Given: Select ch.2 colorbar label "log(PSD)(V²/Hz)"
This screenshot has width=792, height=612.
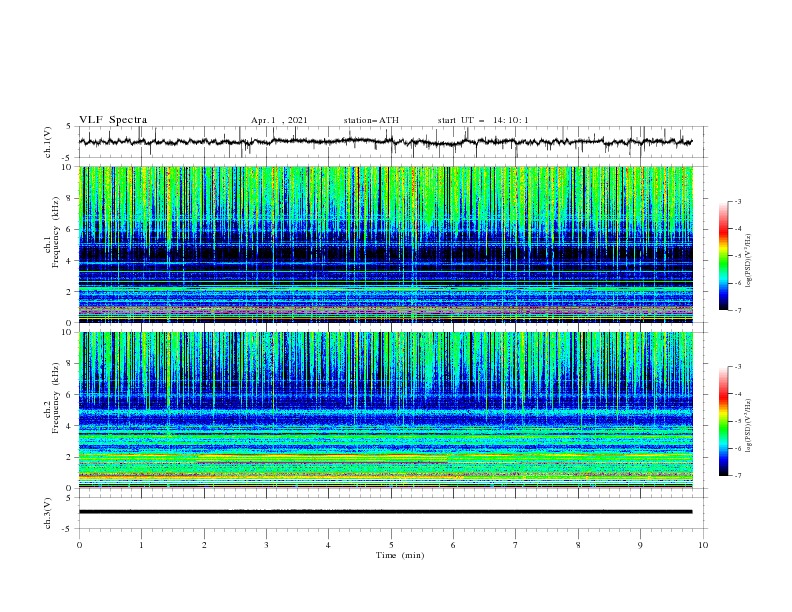Looking at the screenshot, I should [x=749, y=426].
